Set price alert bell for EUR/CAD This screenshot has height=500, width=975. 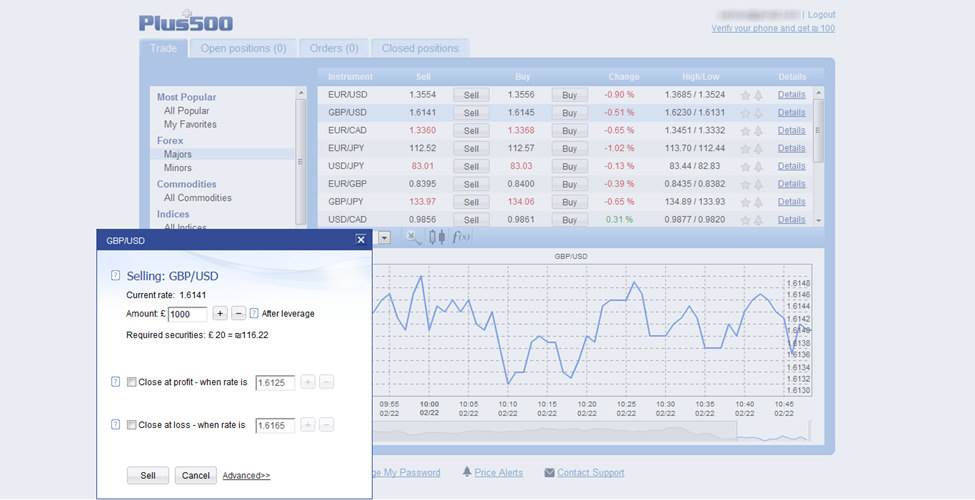pyautogui.click(x=758, y=131)
